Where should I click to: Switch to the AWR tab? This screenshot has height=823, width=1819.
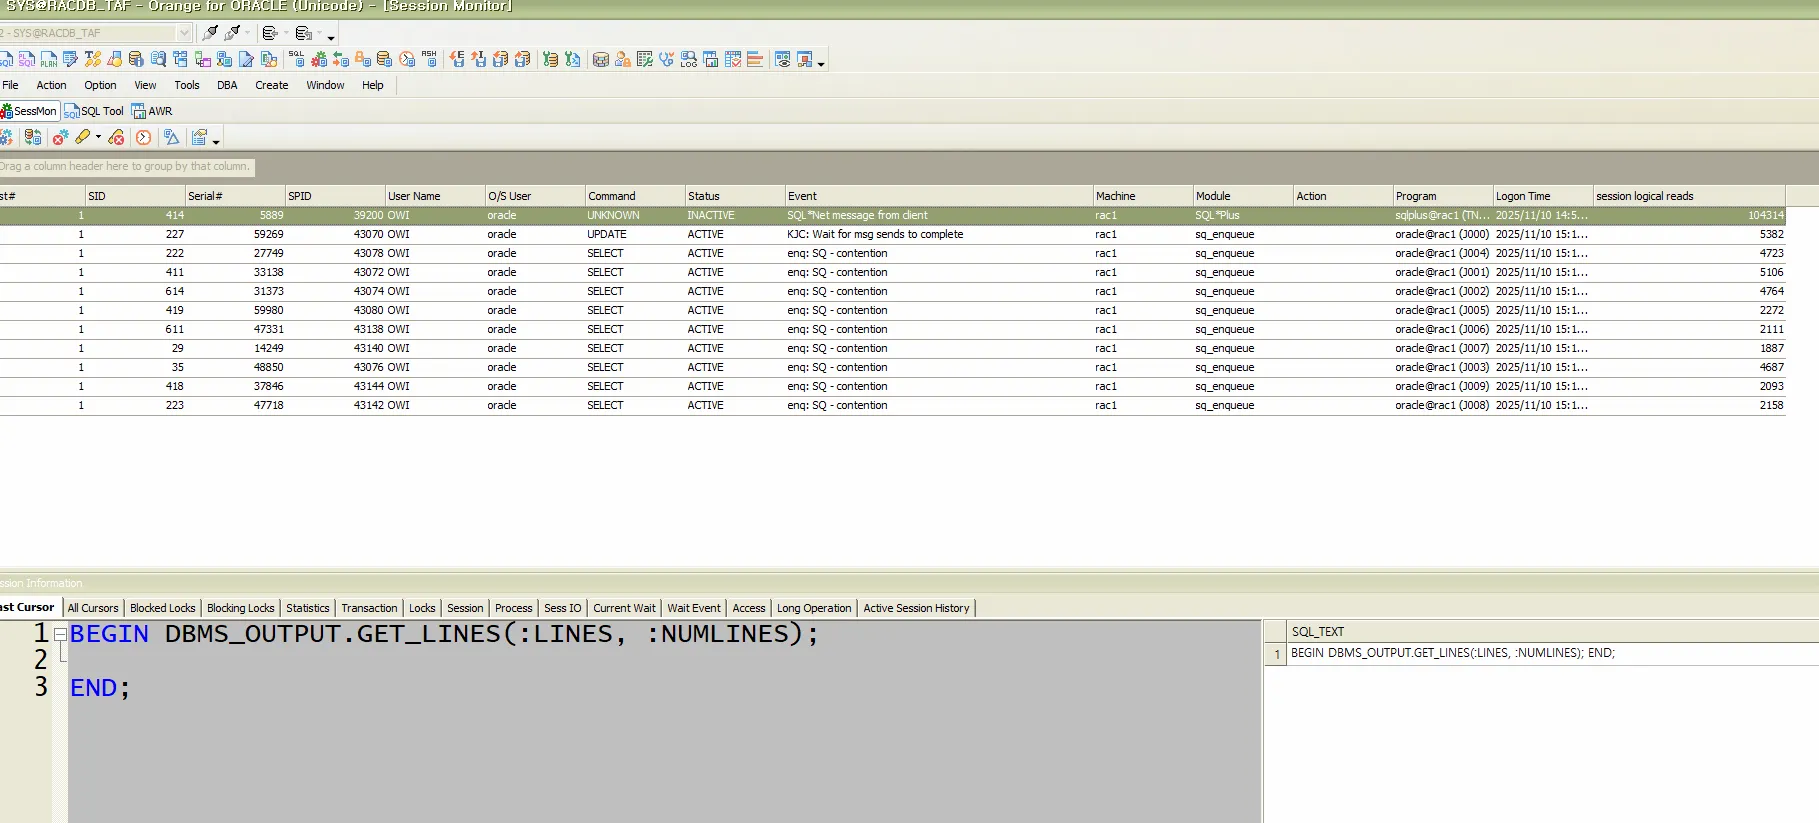pos(152,111)
